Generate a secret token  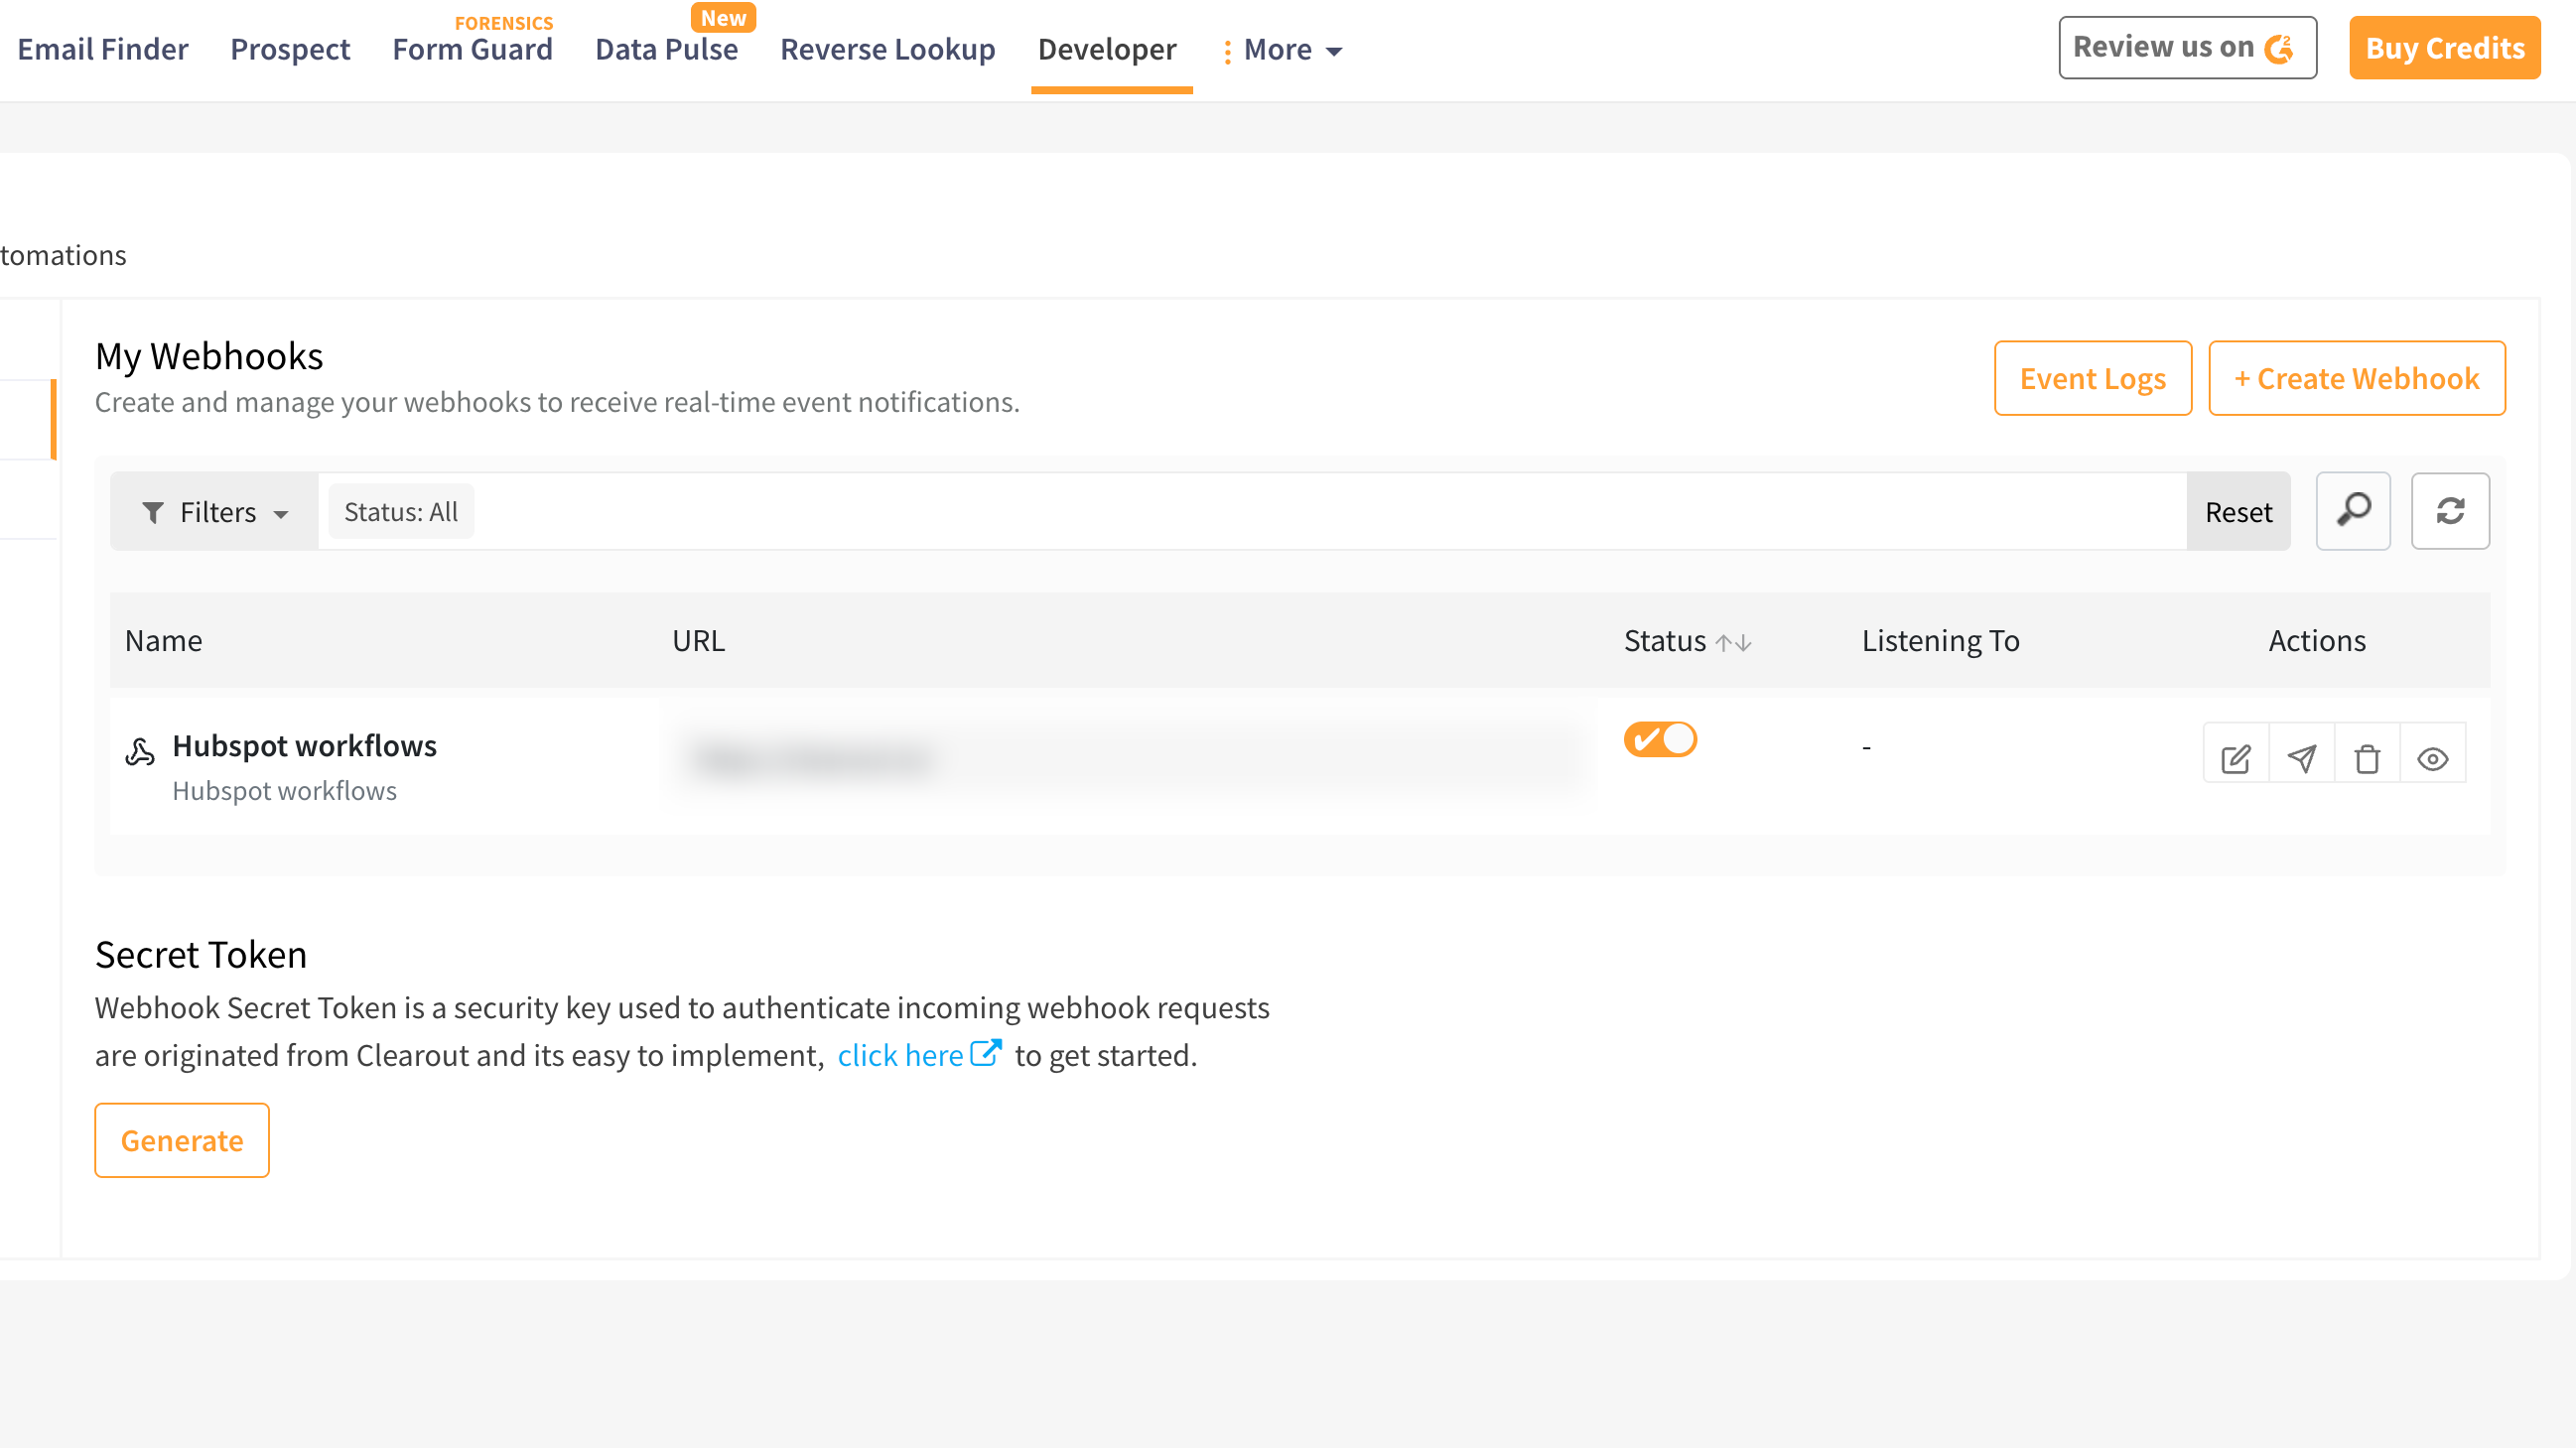182,1140
